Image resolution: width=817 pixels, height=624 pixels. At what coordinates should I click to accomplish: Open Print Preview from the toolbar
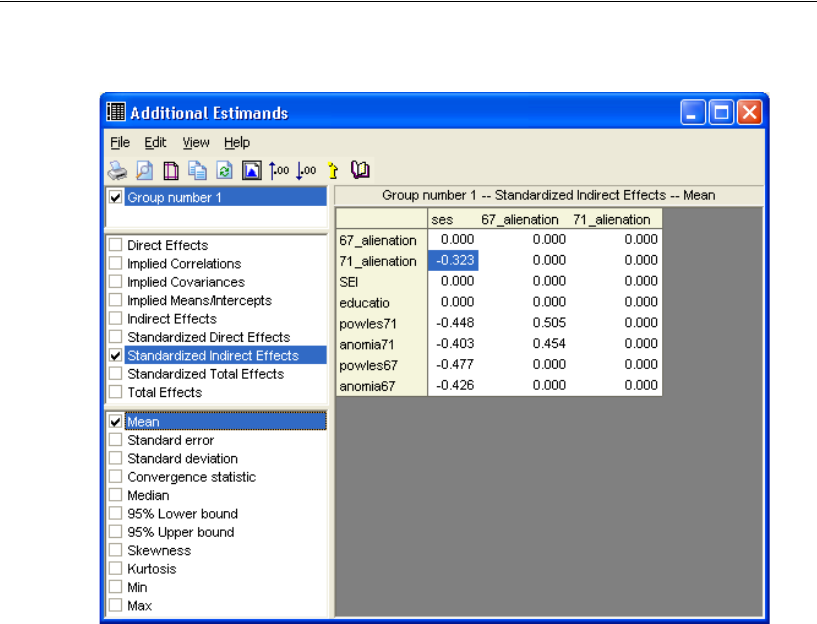[144, 170]
